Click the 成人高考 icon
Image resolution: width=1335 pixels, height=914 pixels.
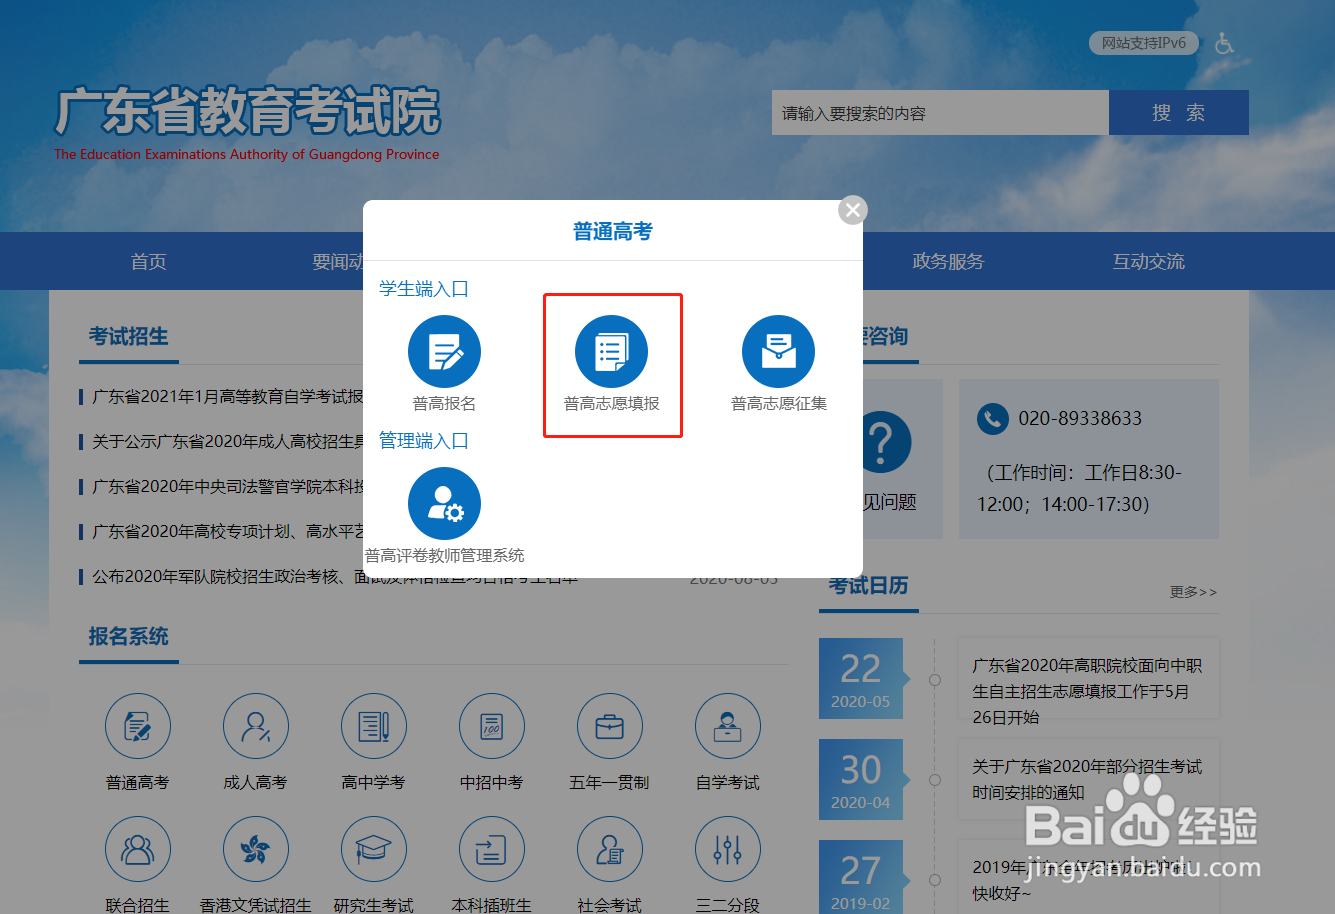pyautogui.click(x=256, y=726)
